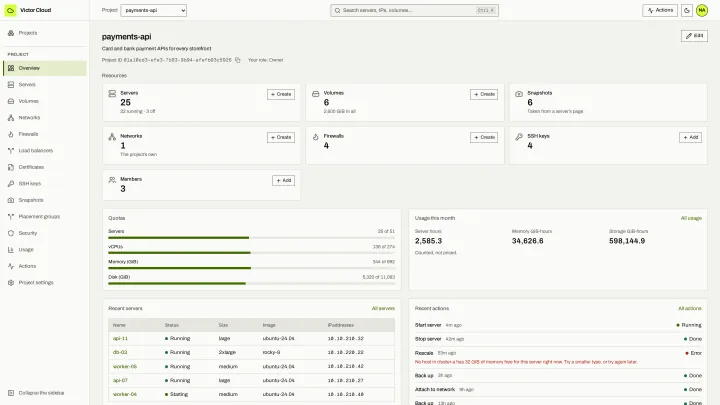Open server worker-05
720x405 pixels.
tap(125, 367)
